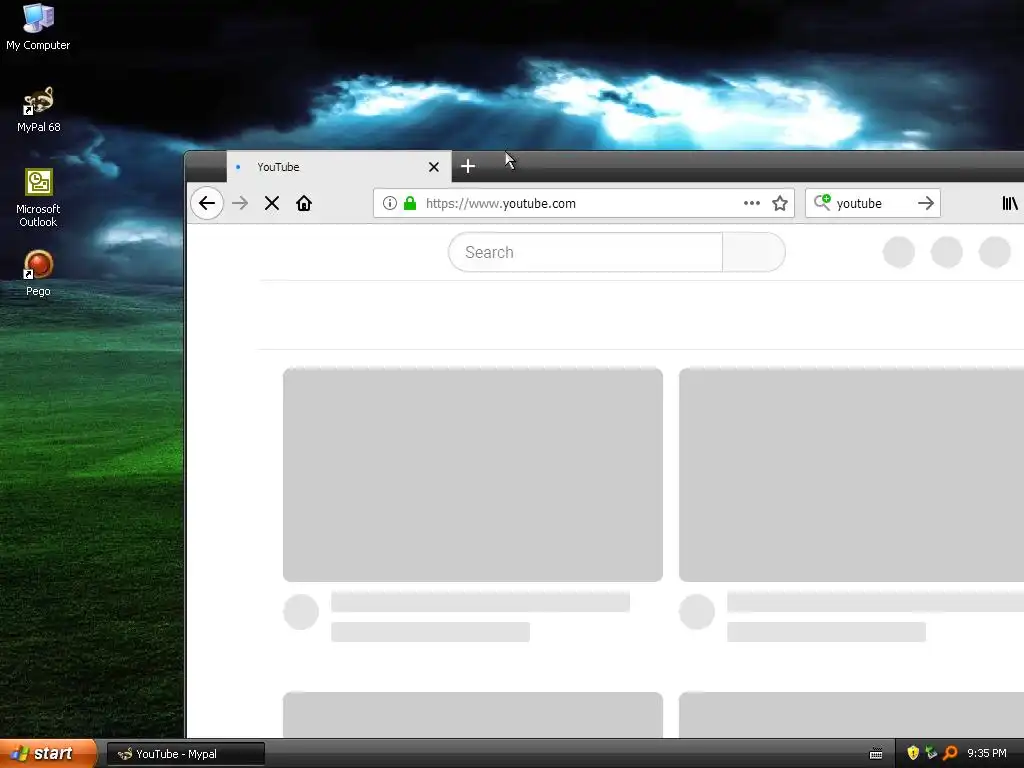Select the YouTube browser tab
Screen dimensions: 1024x768
coord(339,167)
